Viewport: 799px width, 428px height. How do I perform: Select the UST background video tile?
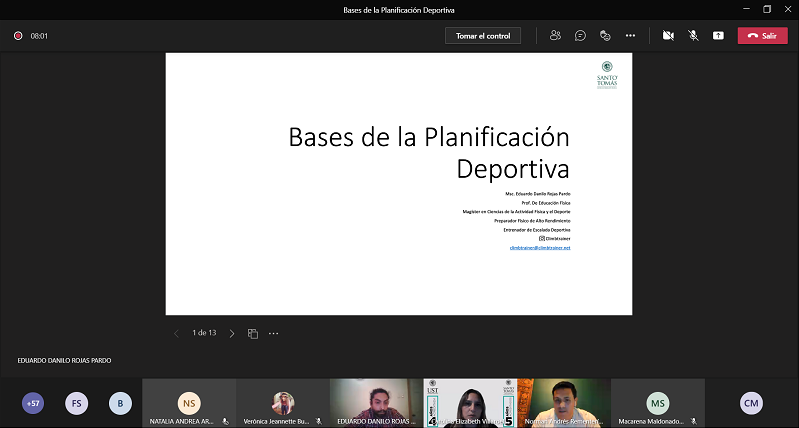pyautogui.click(x=470, y=403)
